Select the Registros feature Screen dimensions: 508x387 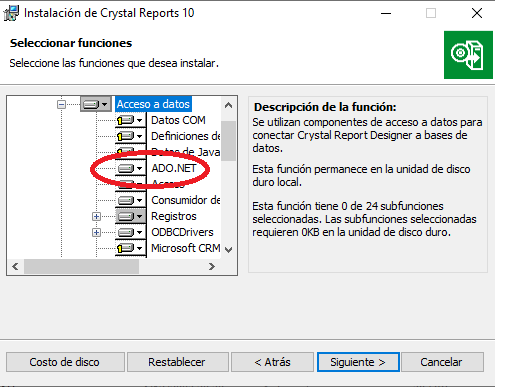pyautogui.click(x=174, y=216)
